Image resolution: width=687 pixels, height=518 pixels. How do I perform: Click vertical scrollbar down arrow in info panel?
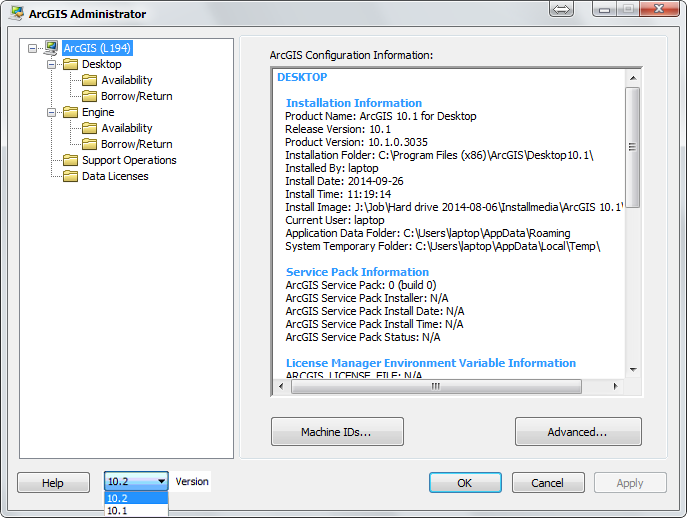632,370
